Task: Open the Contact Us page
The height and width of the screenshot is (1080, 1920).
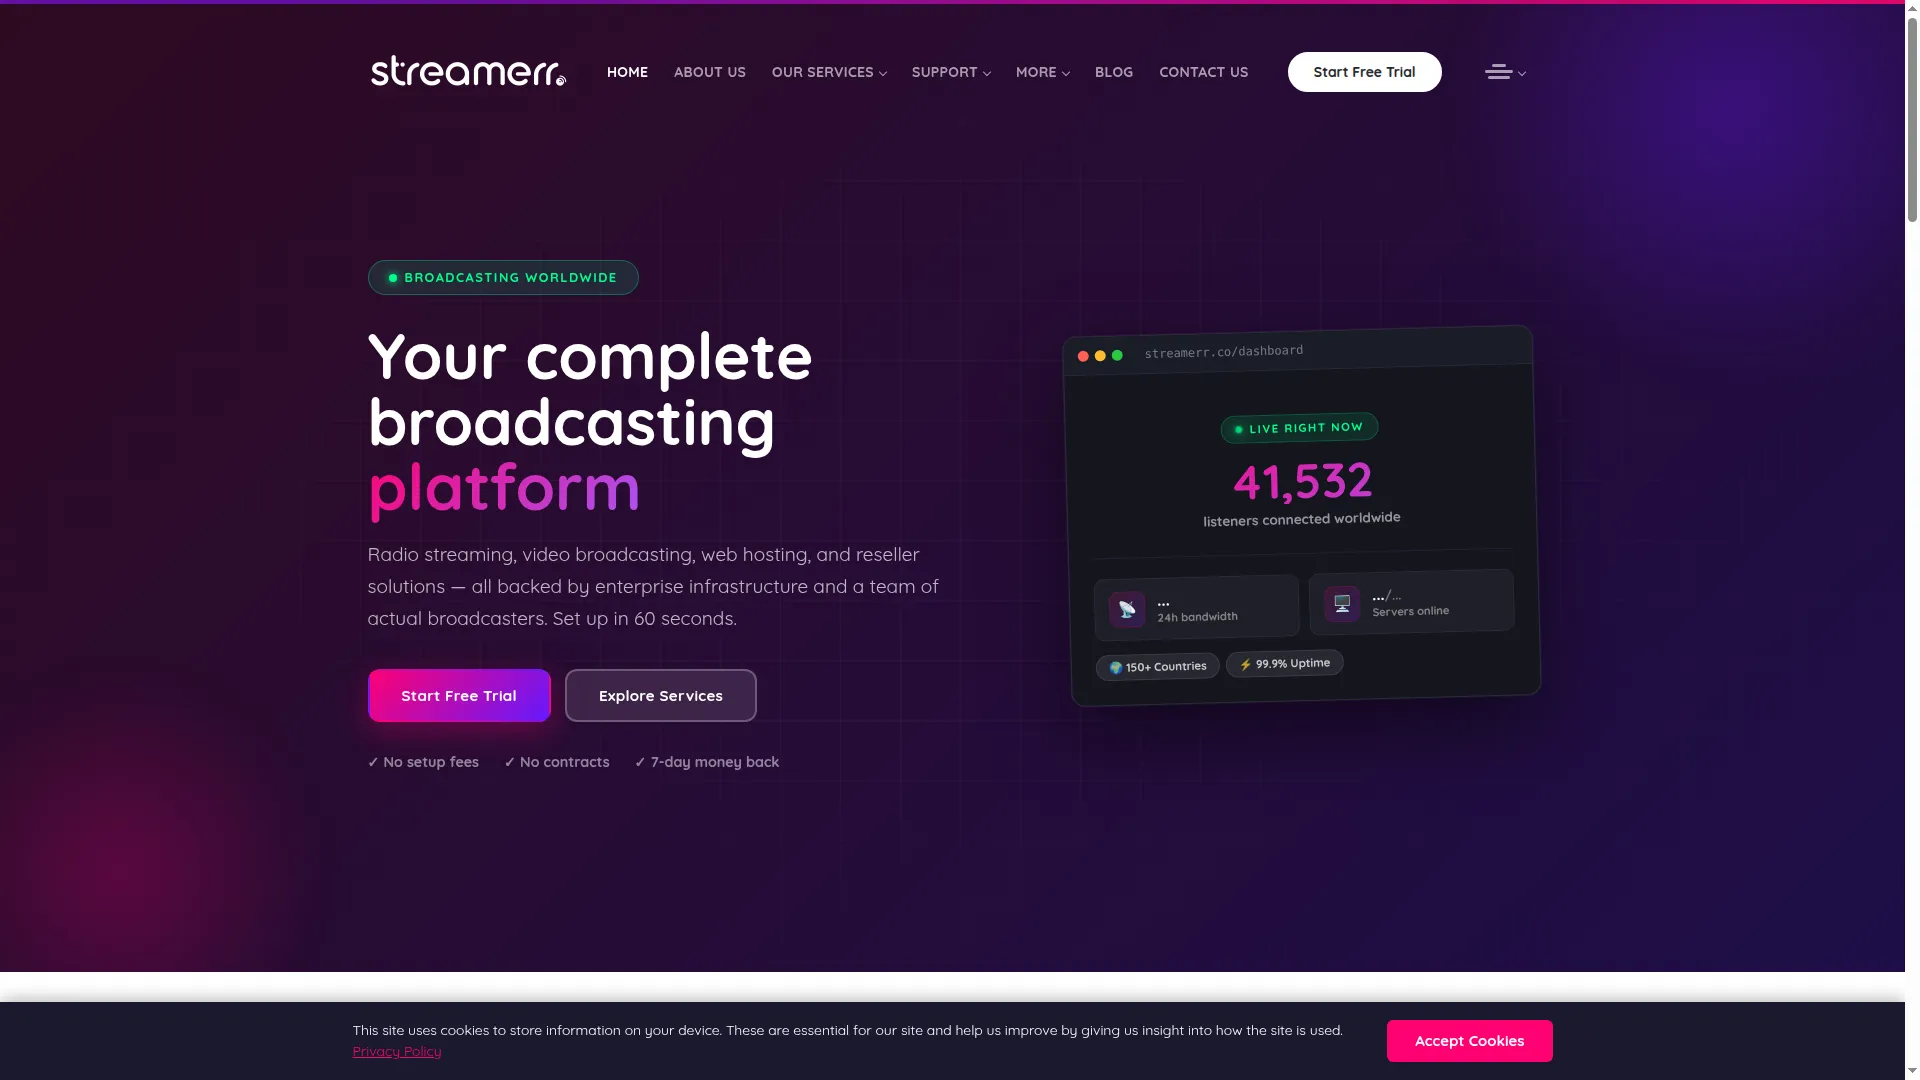Action: (1204, 72)
